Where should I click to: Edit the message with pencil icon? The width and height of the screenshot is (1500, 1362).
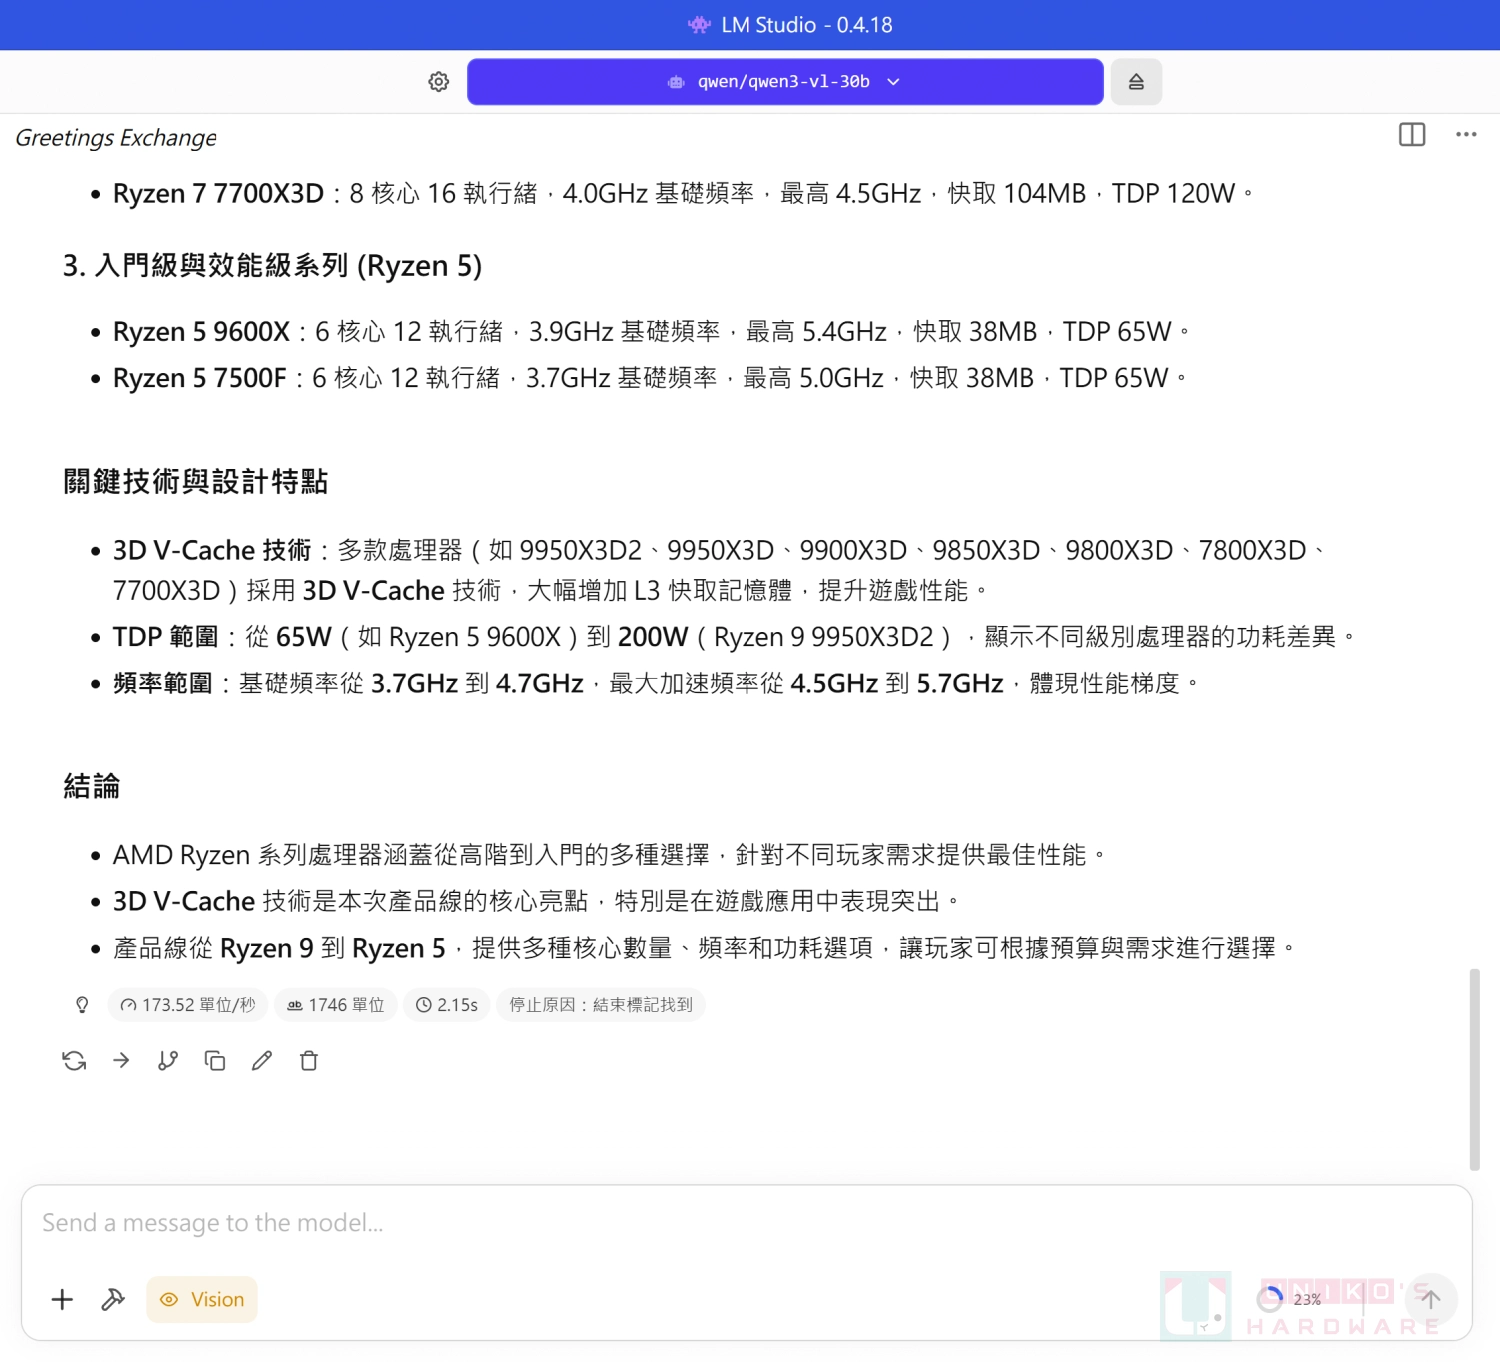tap(262, 1061)
